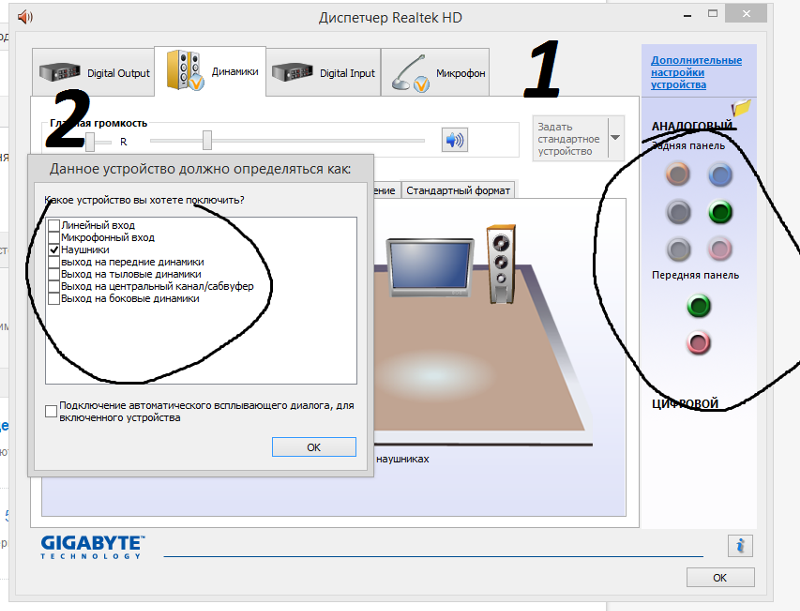Check Выход на боковые динамики
800x611 pixels.
click(x=54, y=298)
